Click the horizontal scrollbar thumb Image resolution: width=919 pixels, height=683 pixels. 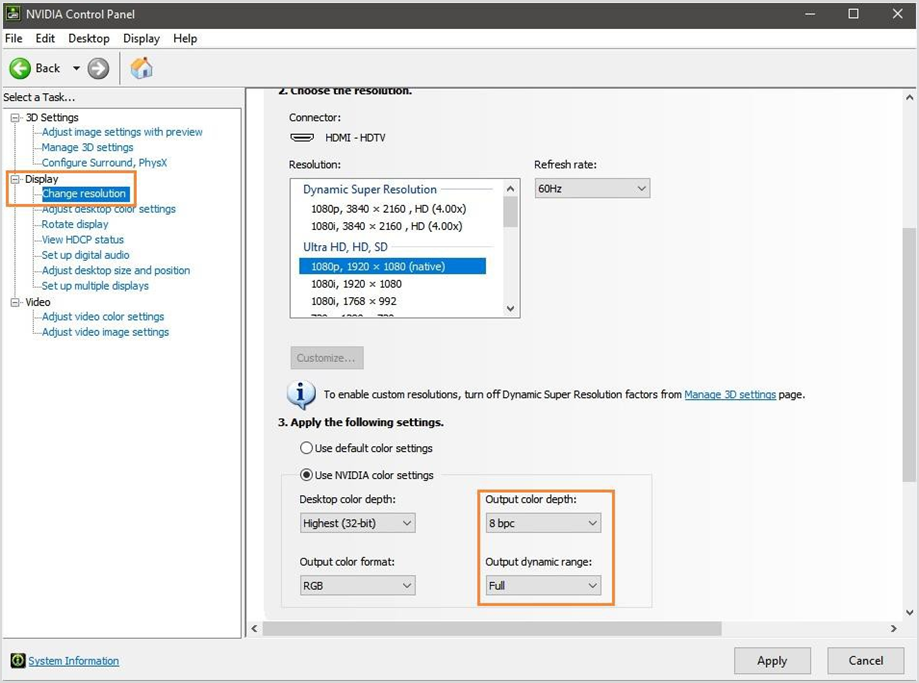tap(492, 628)
